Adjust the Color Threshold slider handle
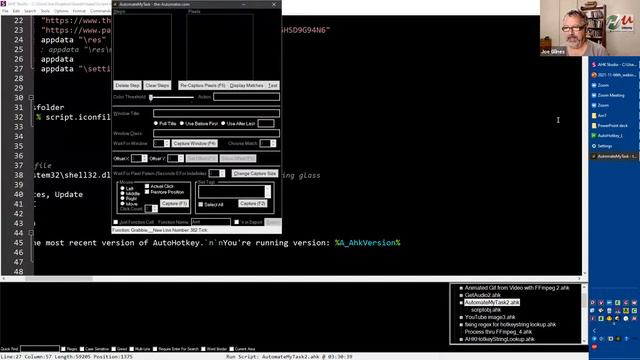640x360 pixels. coord(151,97)
